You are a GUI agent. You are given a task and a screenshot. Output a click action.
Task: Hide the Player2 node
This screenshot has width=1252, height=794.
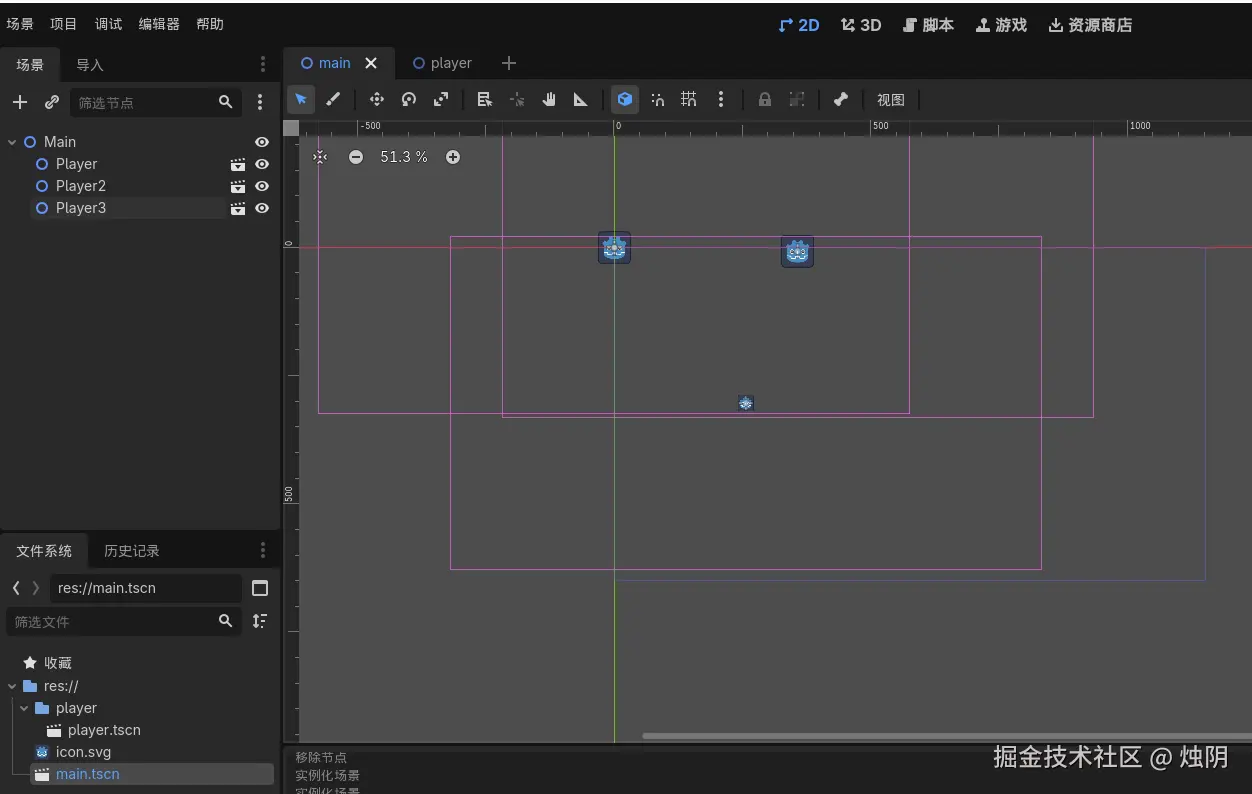(262, 186)
